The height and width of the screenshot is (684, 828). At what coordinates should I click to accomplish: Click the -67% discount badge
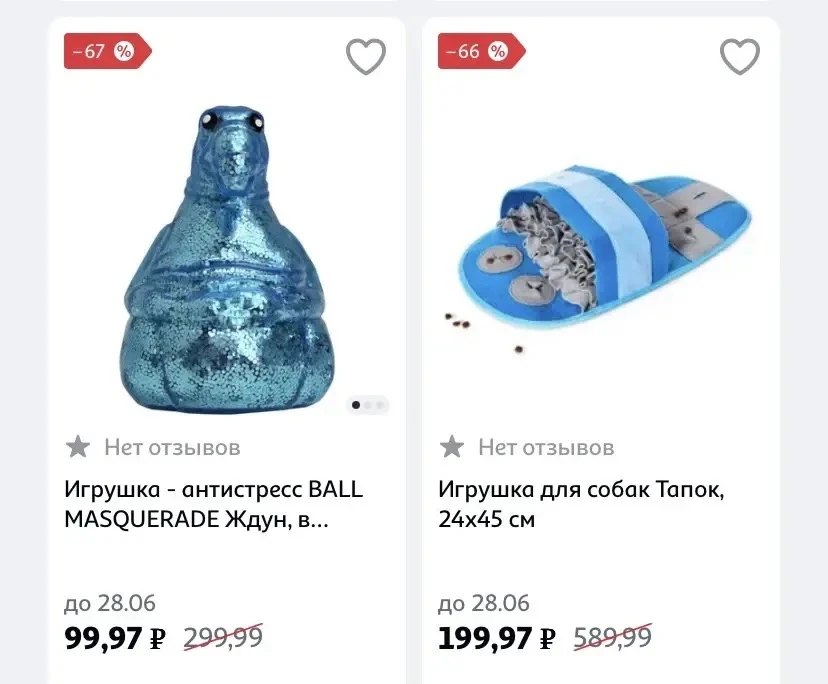click(107, 51)
